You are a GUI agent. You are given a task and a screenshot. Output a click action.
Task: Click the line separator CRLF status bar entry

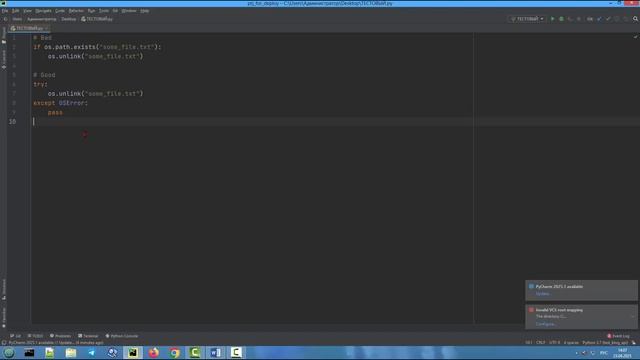coord(540,342)
